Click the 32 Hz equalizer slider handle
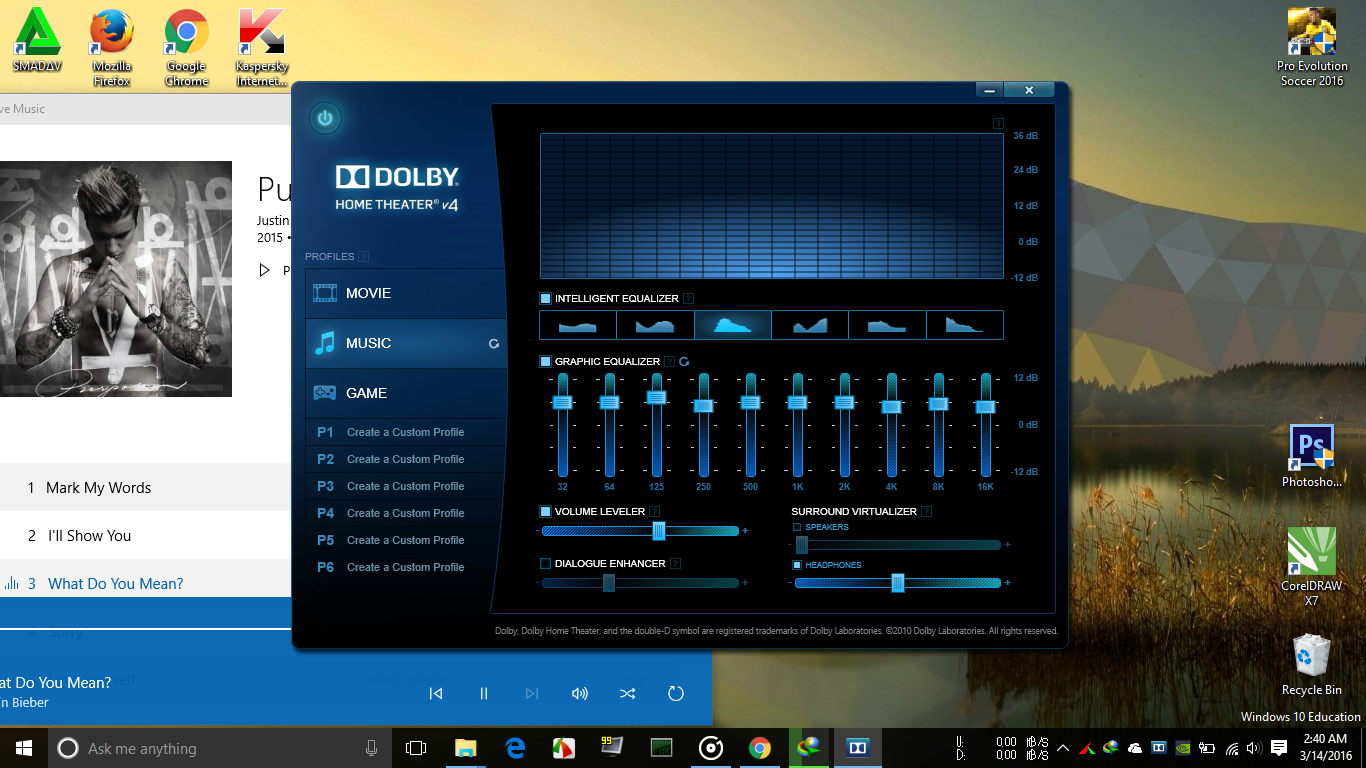 click(x=562, y=402)
